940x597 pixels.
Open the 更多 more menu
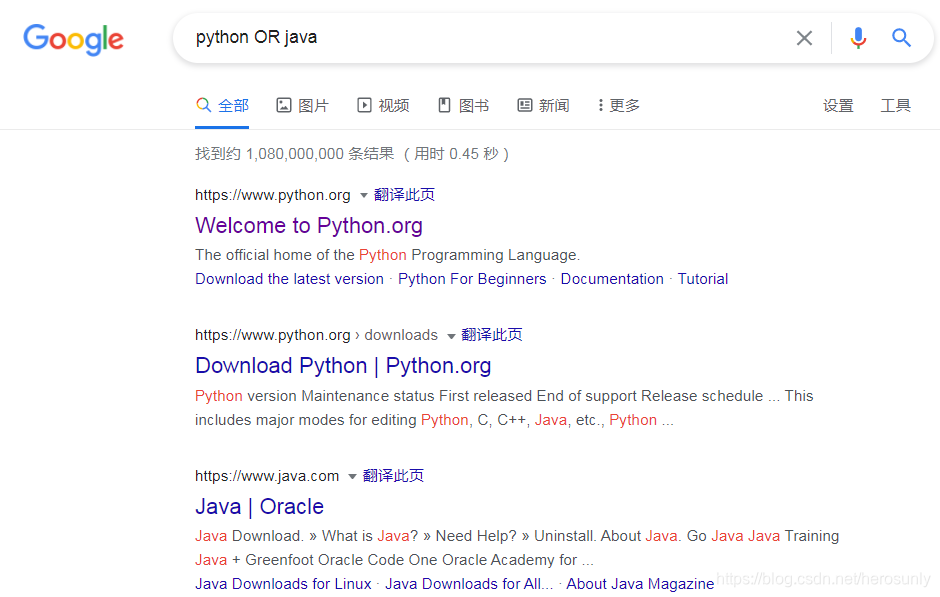click(619, 106)
